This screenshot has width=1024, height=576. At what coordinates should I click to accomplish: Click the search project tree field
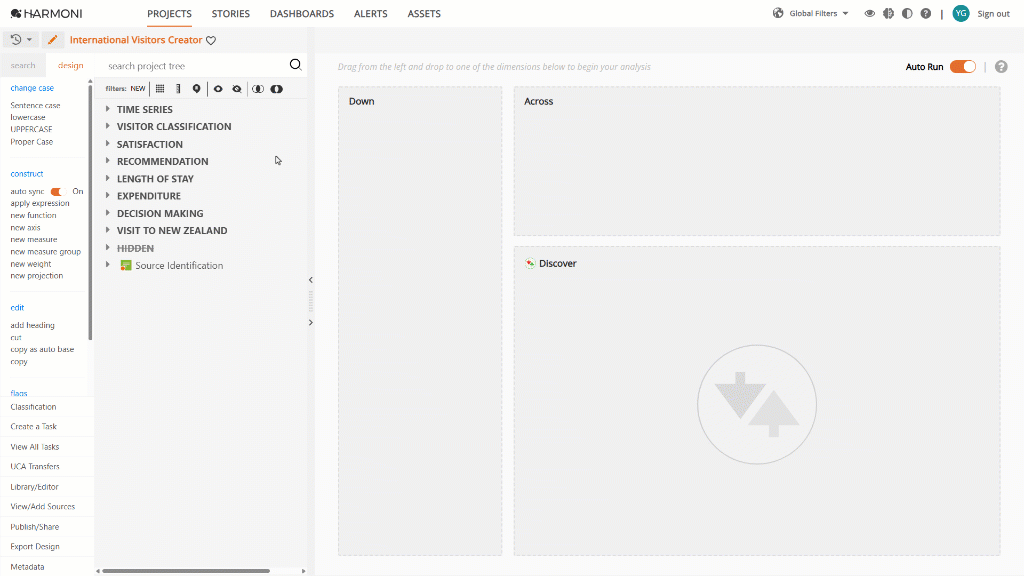tap(196, 65)
